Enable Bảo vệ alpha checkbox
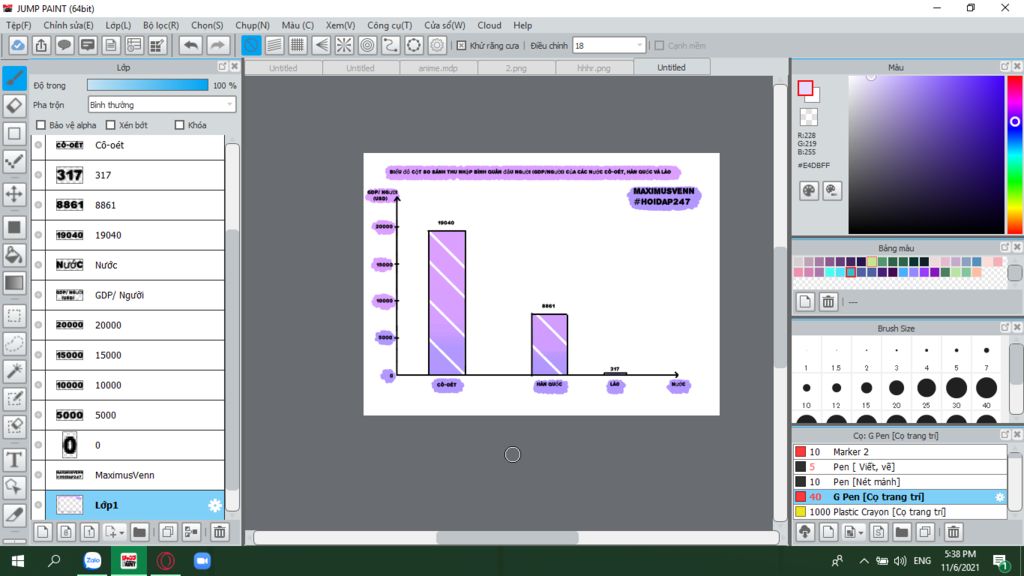This screenshot has width=1024, height=576. pyautogui.click(x=41, y=125)
